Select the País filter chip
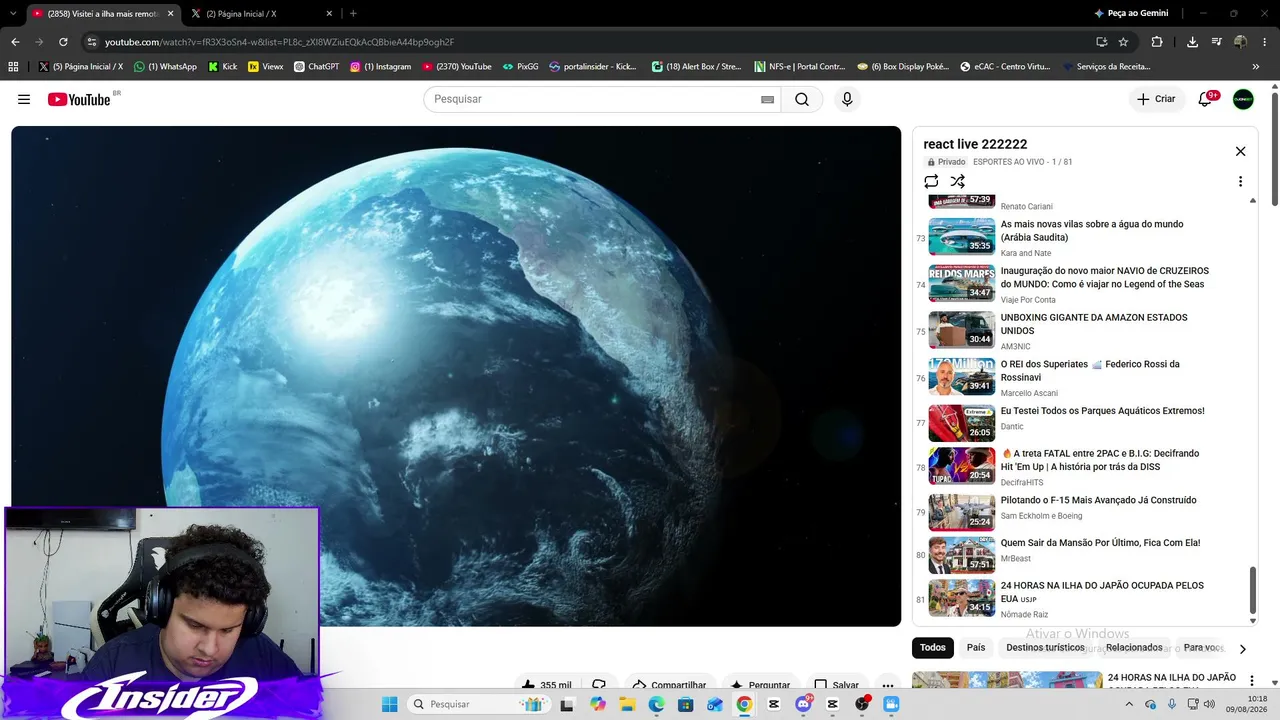This screenshot has height=720, width=1280. (976, 648)
